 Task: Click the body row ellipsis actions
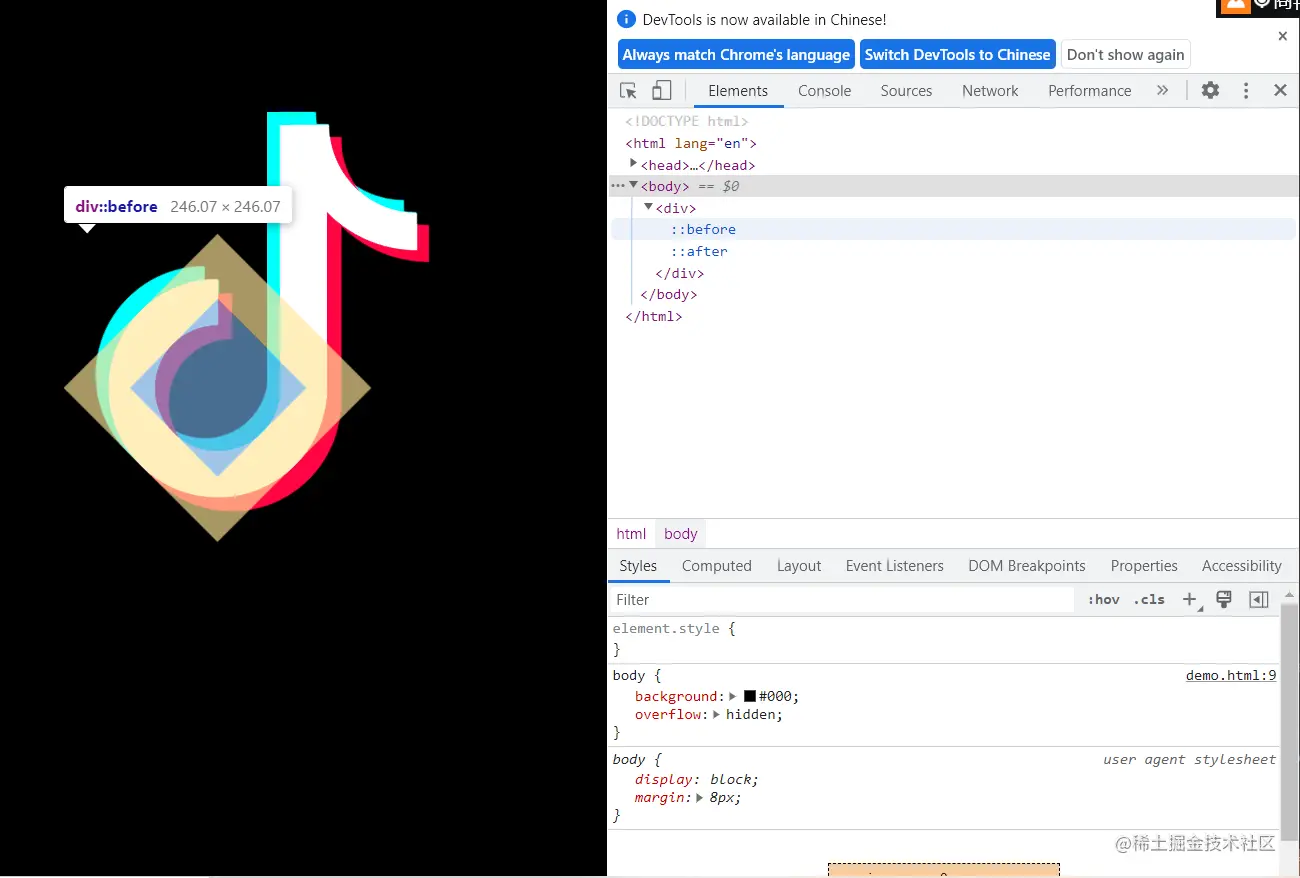(618, 186)
